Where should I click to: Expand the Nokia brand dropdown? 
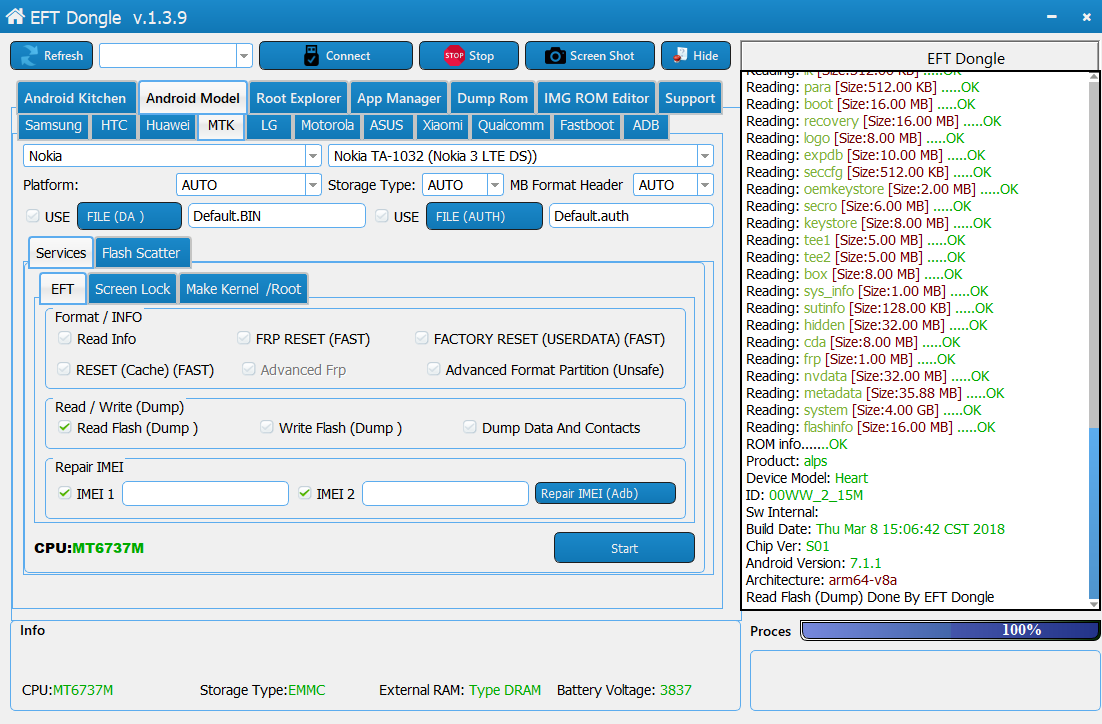[313, 156]
